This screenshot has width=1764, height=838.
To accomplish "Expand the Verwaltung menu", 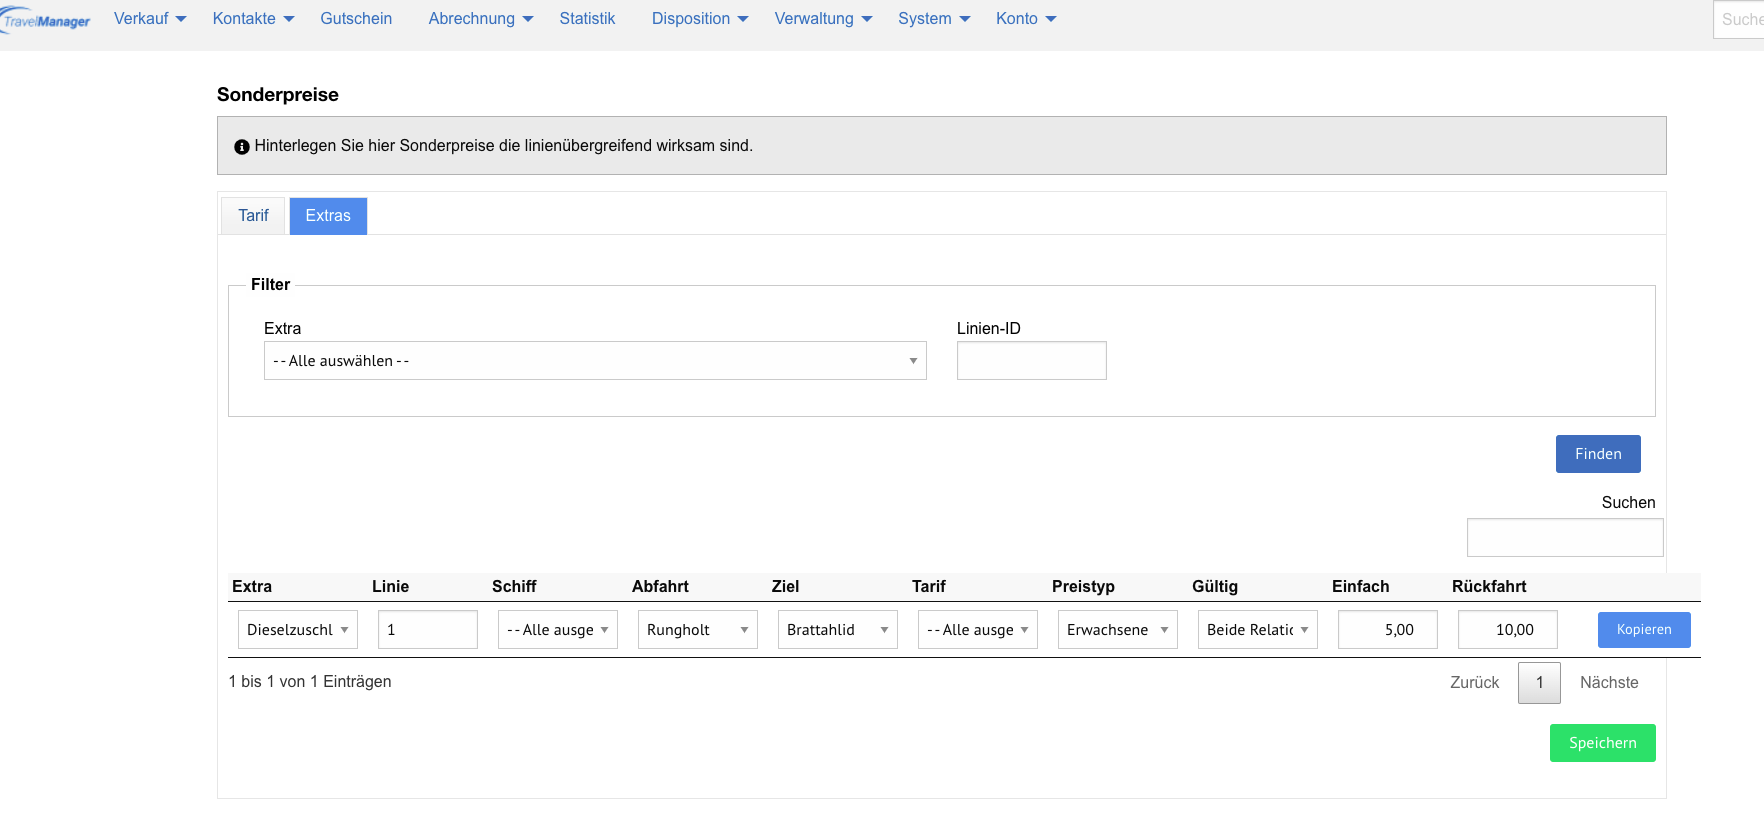I will 823,19.
